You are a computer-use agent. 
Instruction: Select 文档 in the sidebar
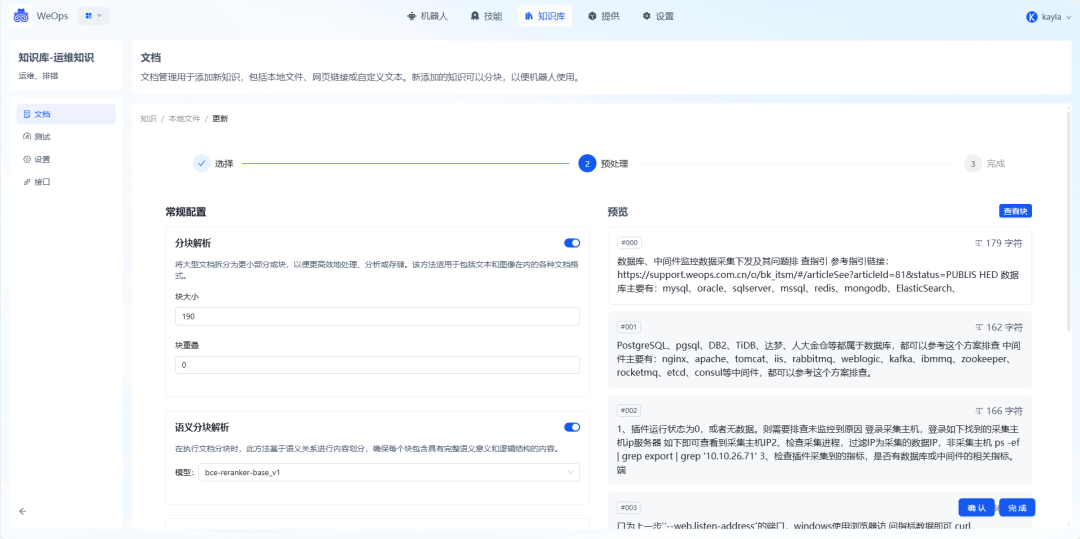pyautogui.click(x=66, y=114)
